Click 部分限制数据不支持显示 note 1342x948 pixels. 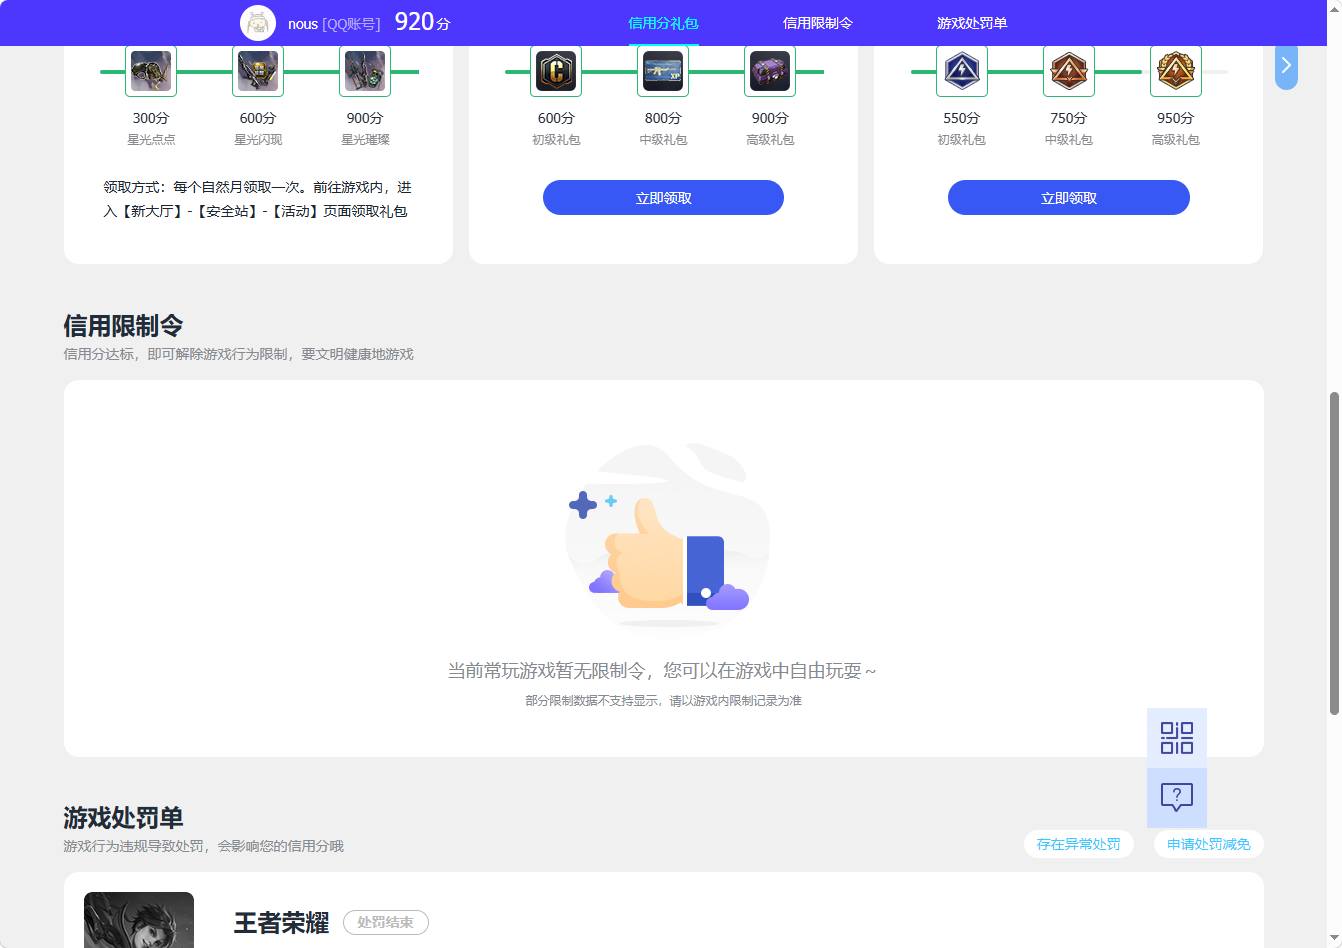coord(663,701)
